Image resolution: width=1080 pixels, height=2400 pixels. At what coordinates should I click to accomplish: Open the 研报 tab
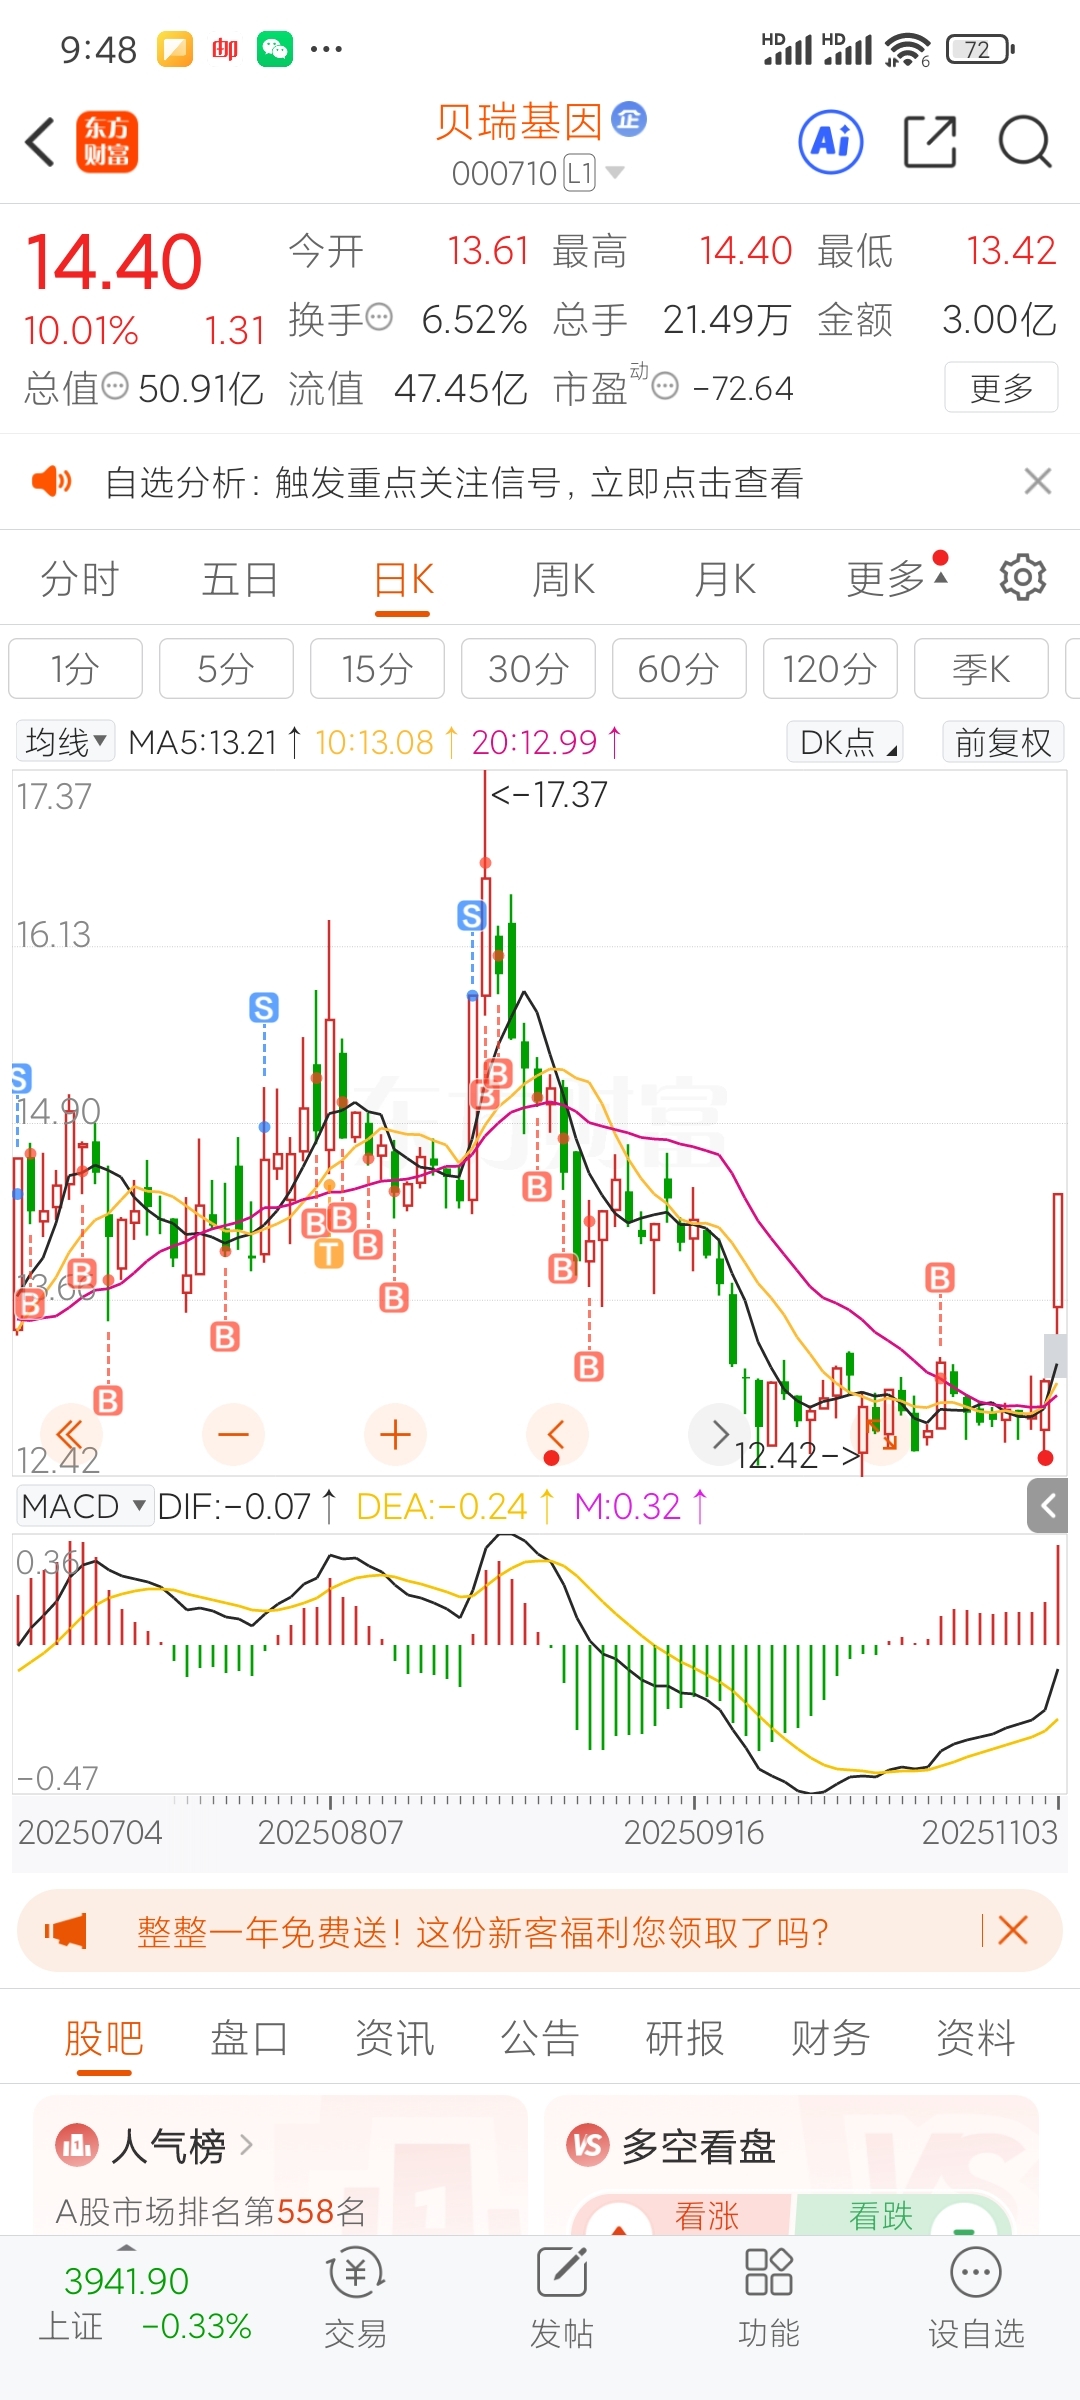pos(685,2038)
